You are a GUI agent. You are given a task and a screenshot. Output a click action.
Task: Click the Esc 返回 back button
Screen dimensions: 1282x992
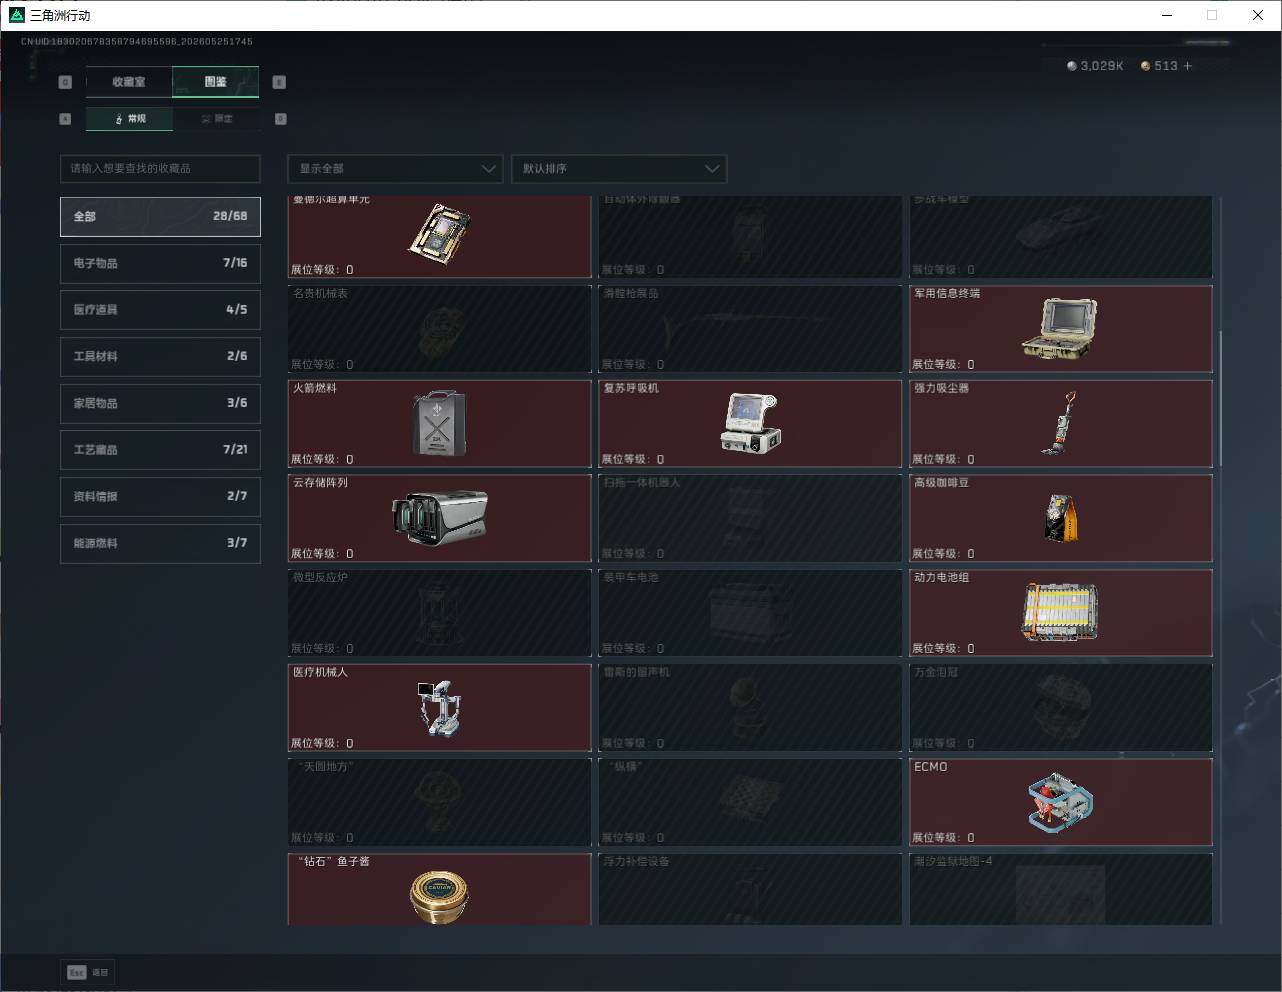pyautogui.click(x=88, y=972)
